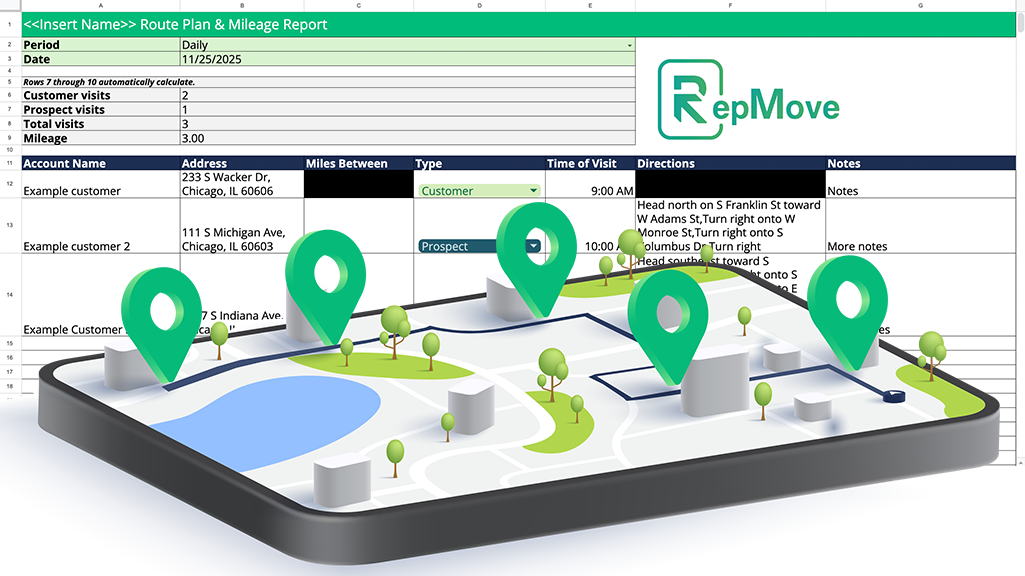Click the rightmost green location pin
This screenshot has height=576, width=1025.
[x=847, y=305]
